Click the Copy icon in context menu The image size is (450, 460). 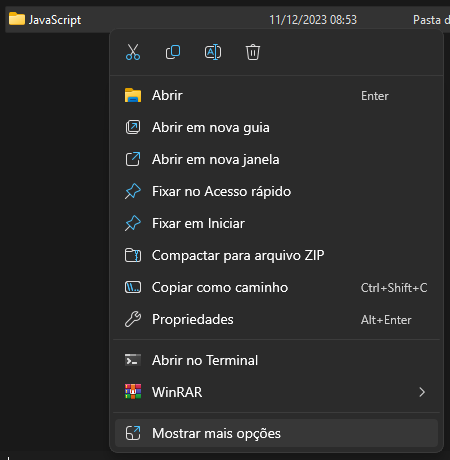[x=173, y=52]
